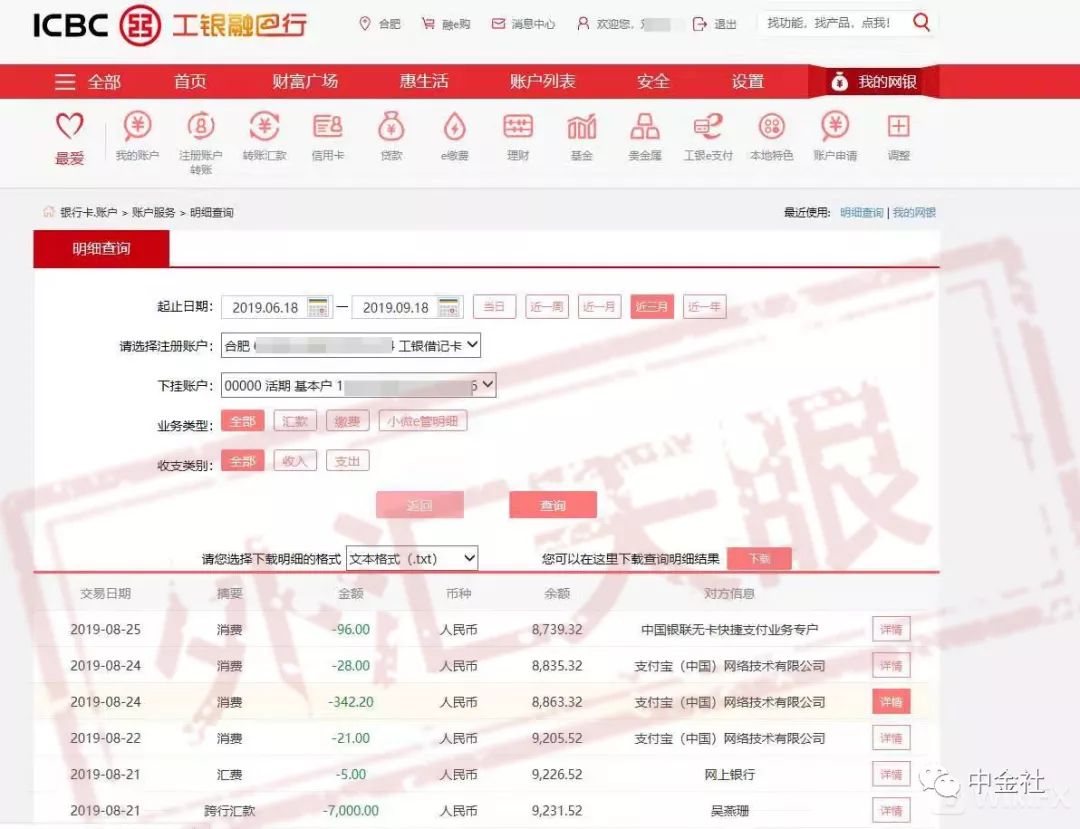Select 小微e管明细 business type
1080x829 pixels.
[x=423, y=421]
